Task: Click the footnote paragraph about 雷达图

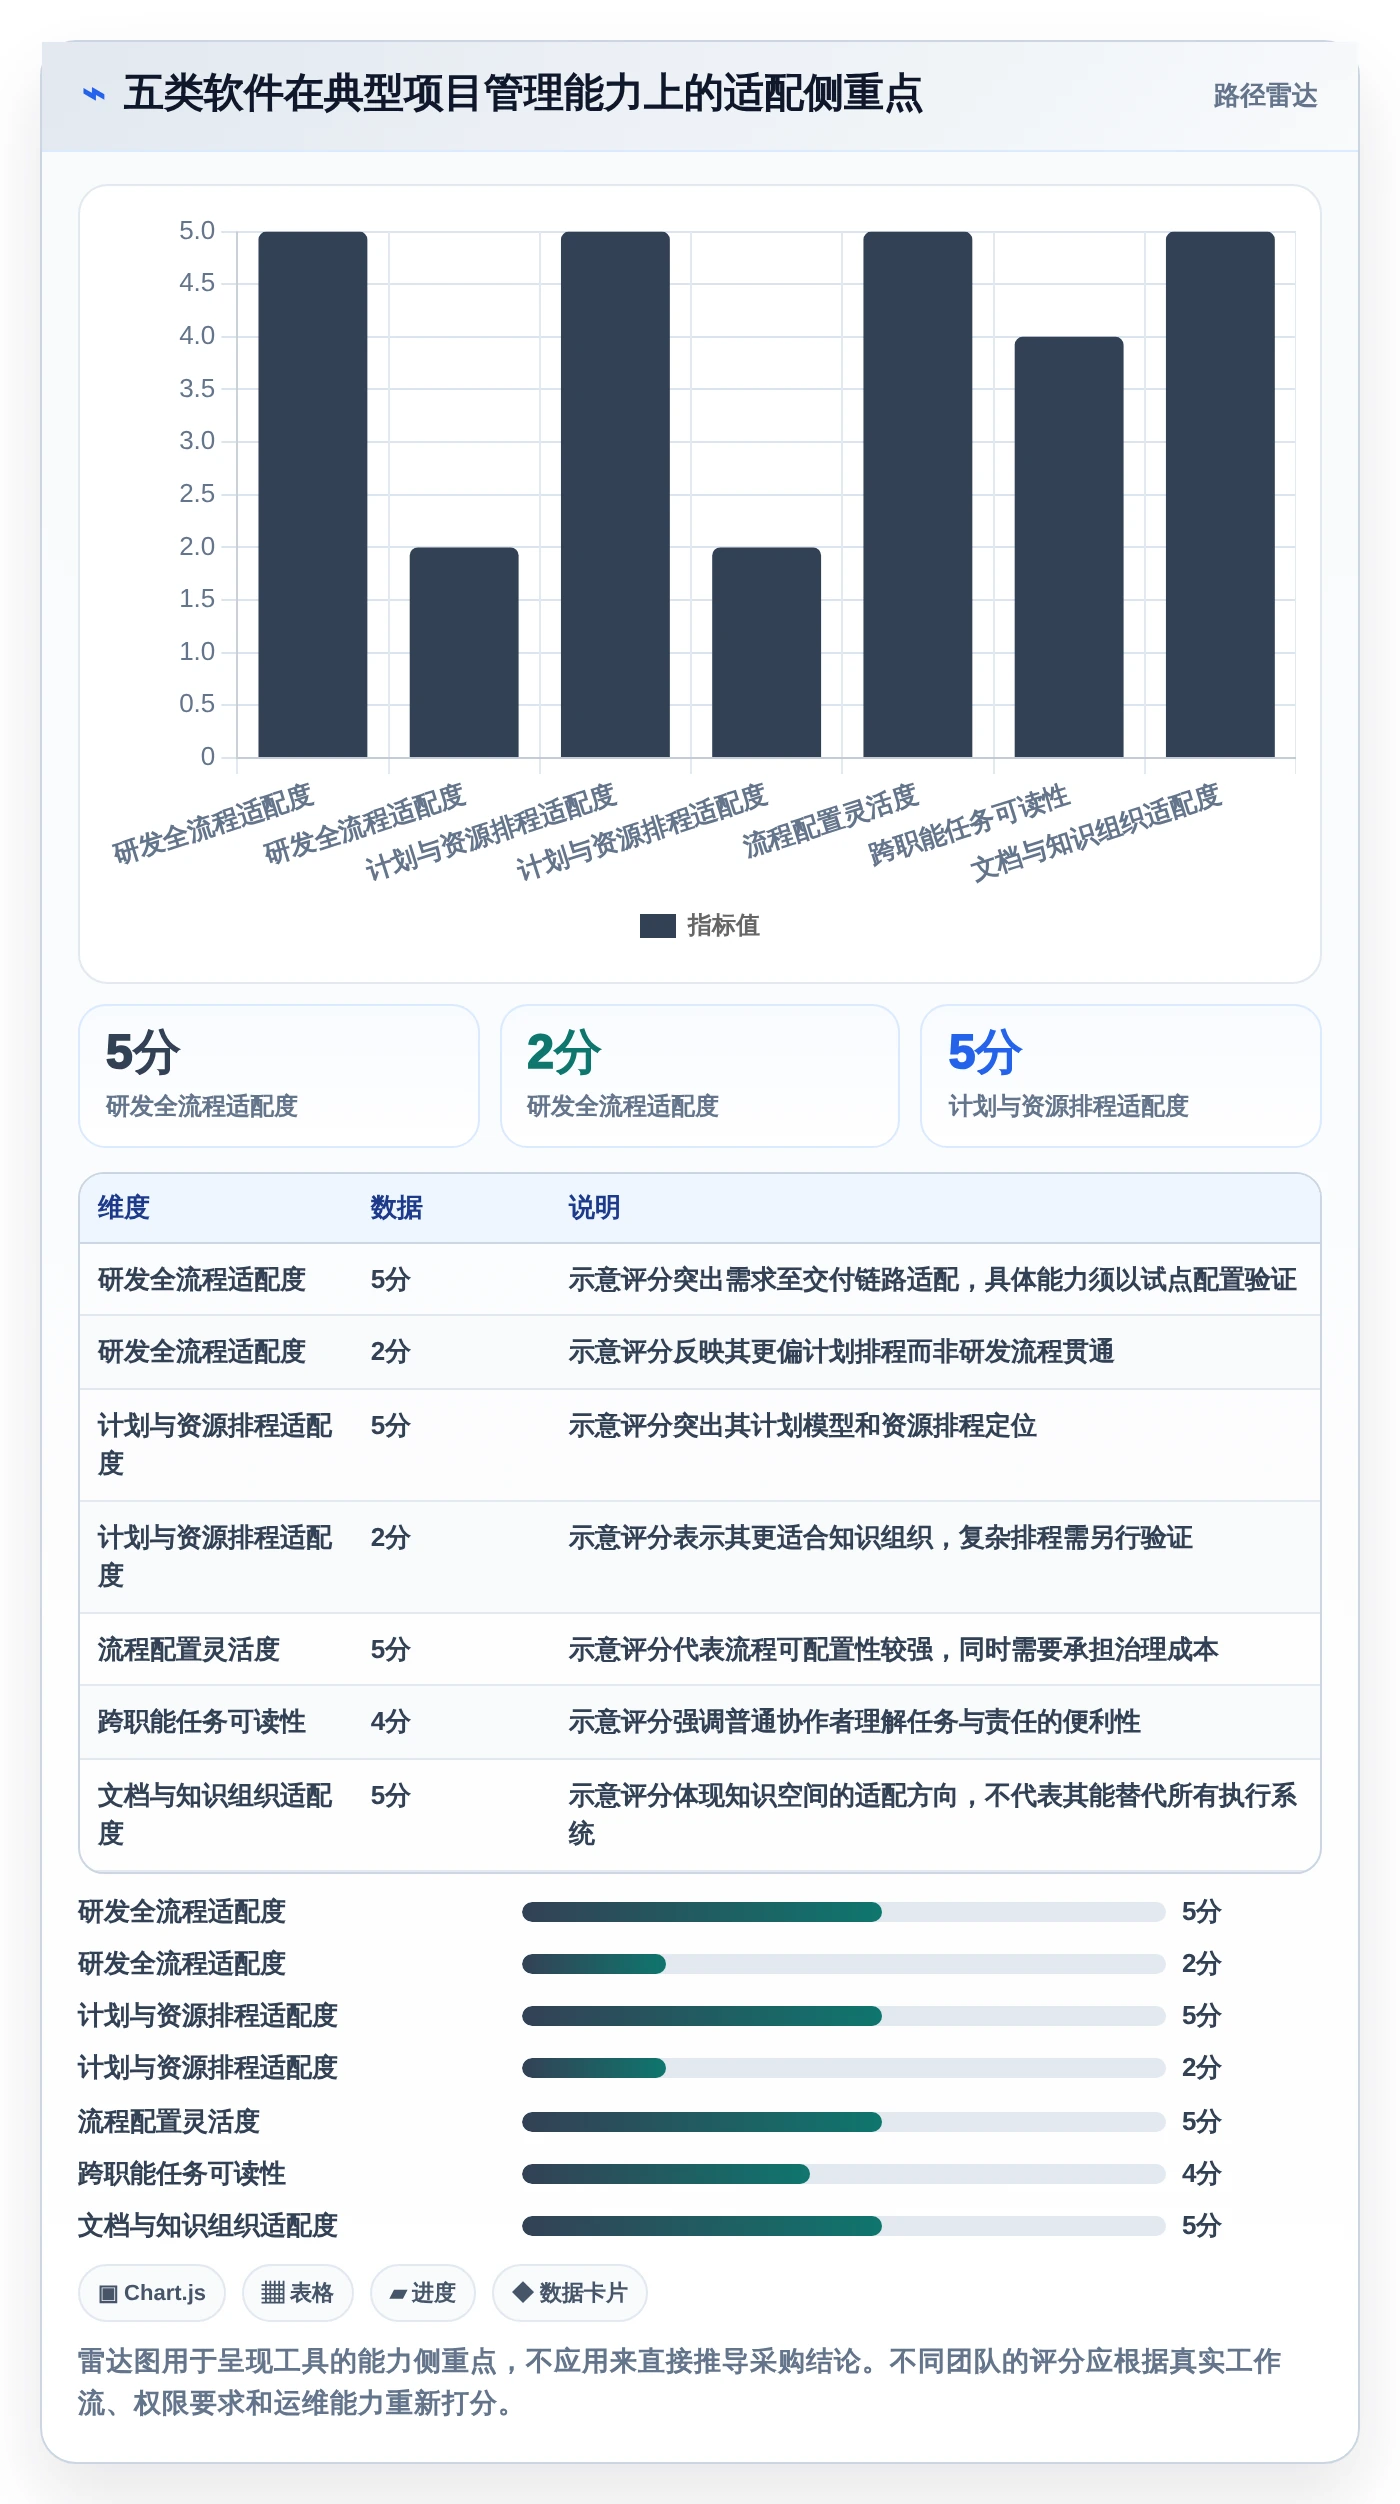Action: pos(680,2382)
